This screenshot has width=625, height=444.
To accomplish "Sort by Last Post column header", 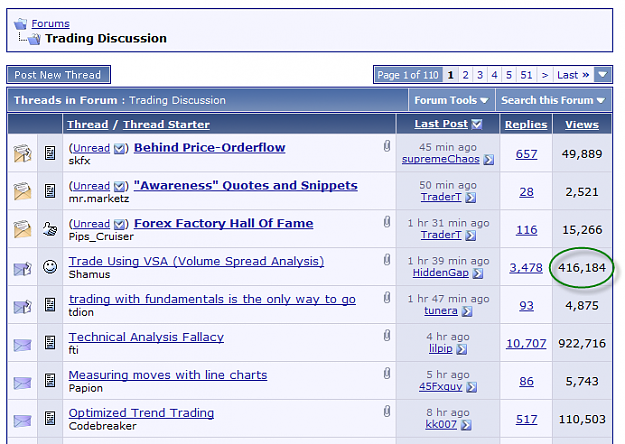I will pos(441,124).
